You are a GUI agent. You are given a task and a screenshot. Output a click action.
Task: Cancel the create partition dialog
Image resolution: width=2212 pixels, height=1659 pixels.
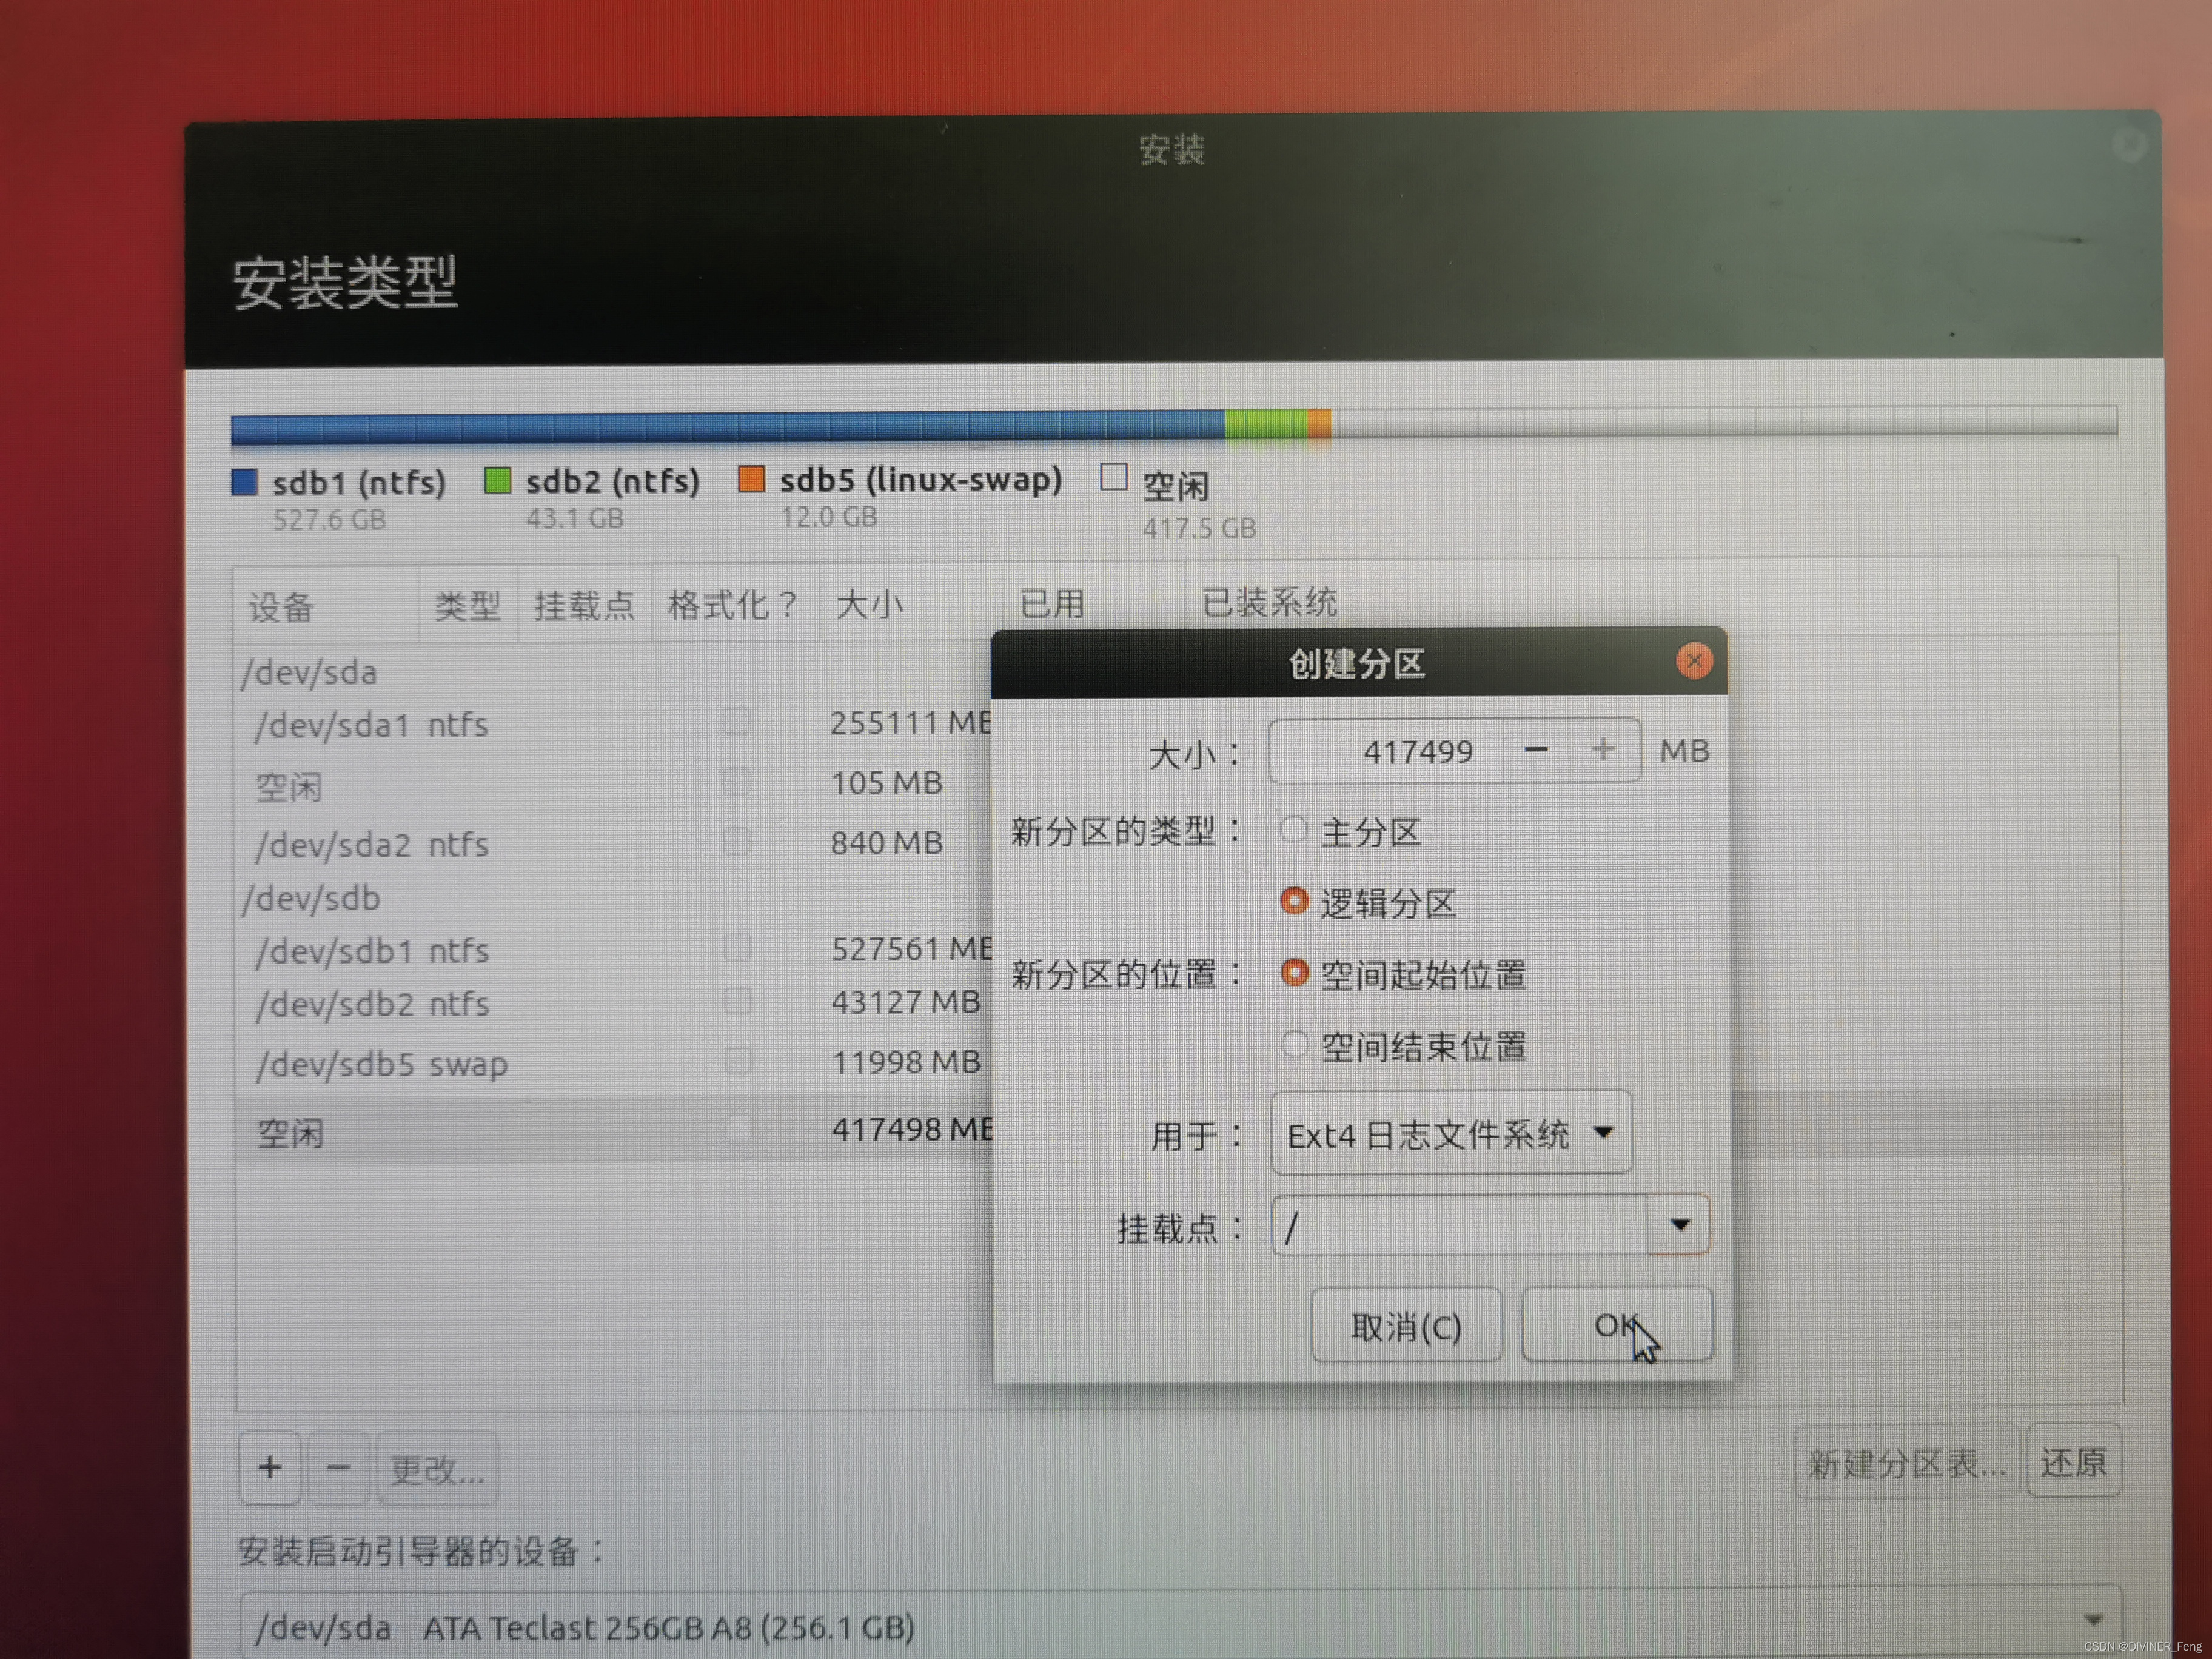click(1406, 1327)
